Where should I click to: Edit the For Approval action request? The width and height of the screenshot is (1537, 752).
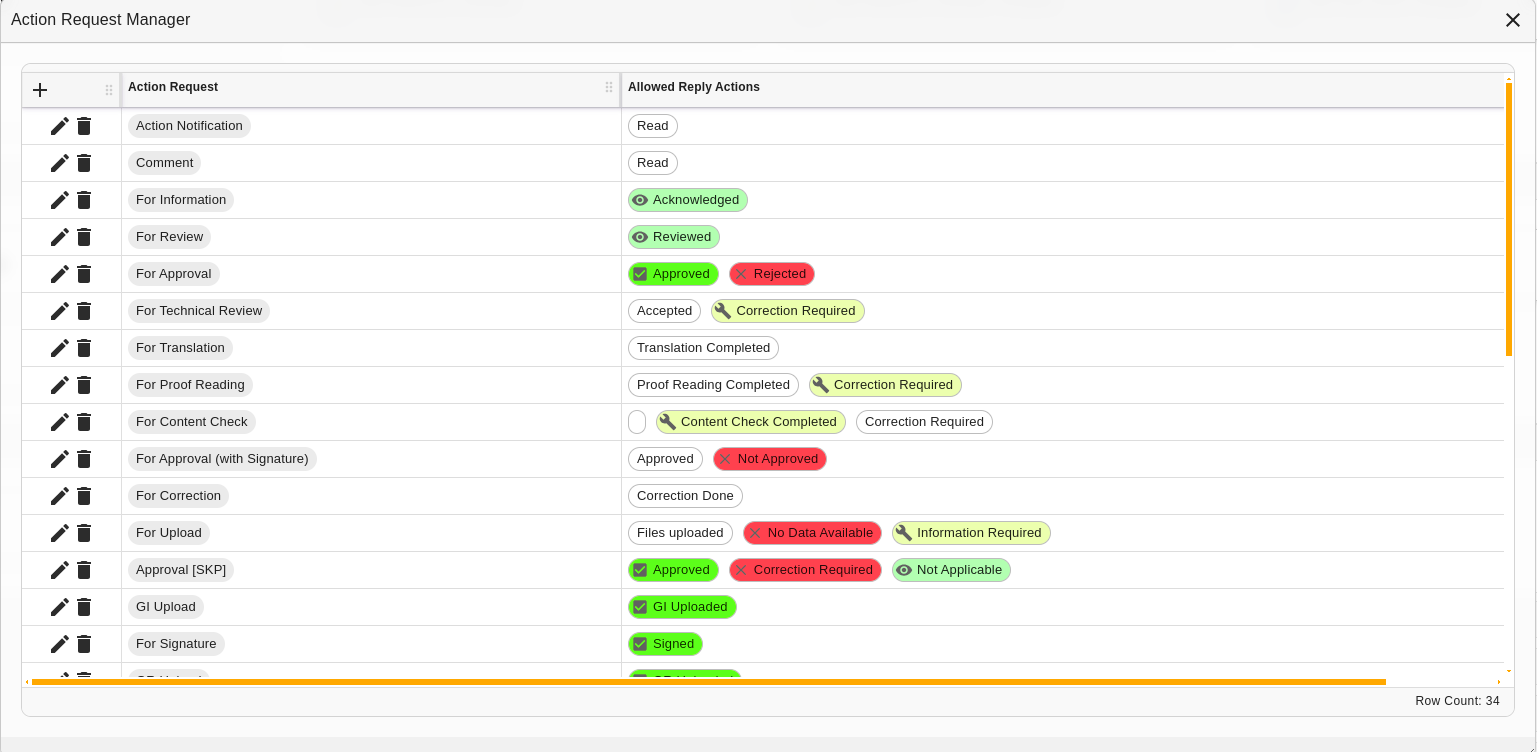click(59, 274)
